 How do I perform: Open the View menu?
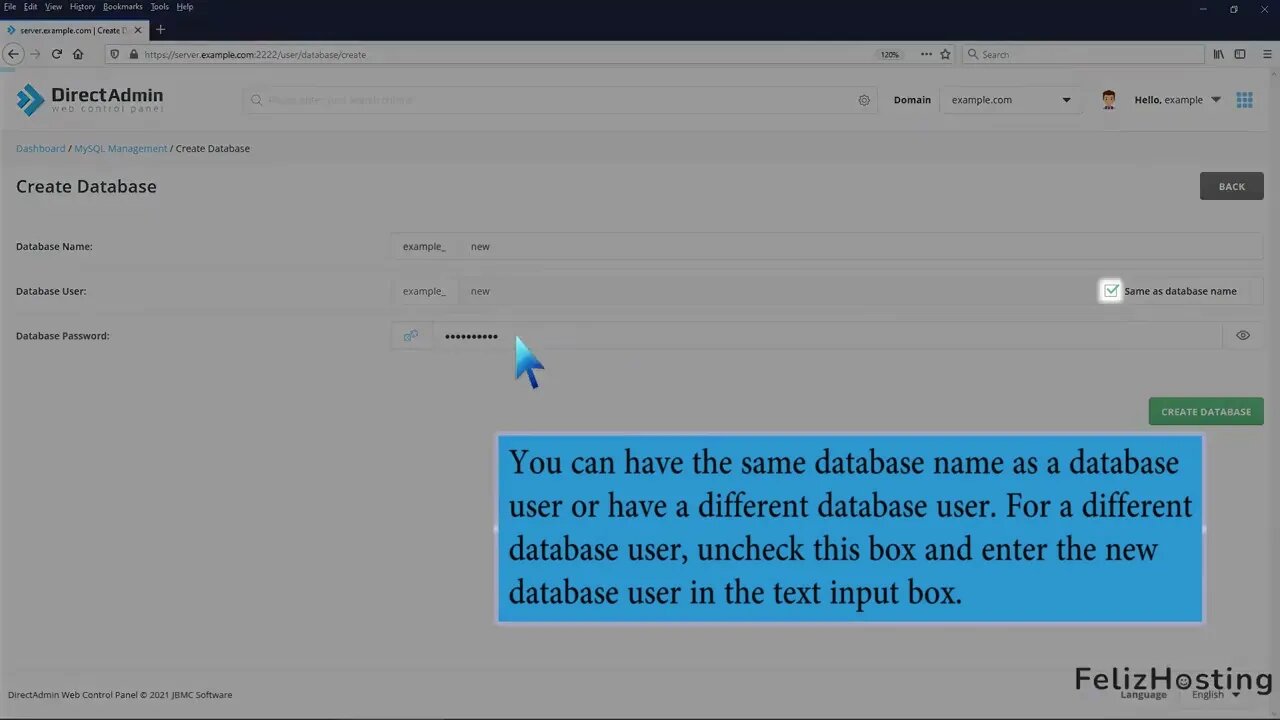pyautogui.click(x=53, y=7)
